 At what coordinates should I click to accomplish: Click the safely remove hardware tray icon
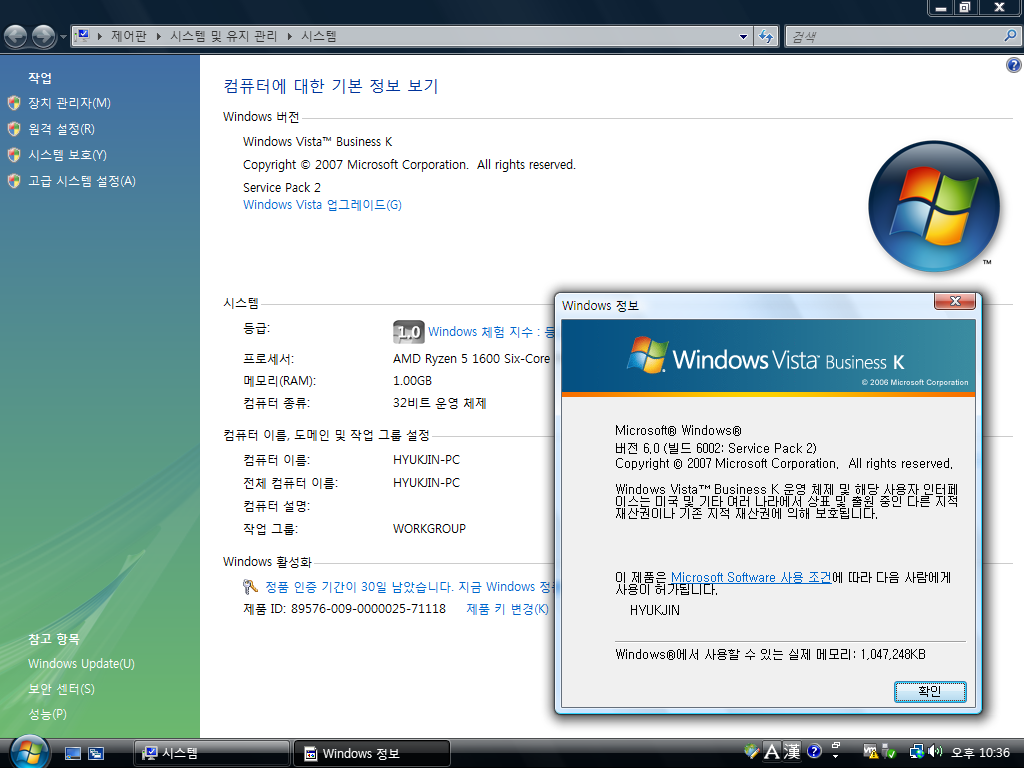click(x=889, y=752)
